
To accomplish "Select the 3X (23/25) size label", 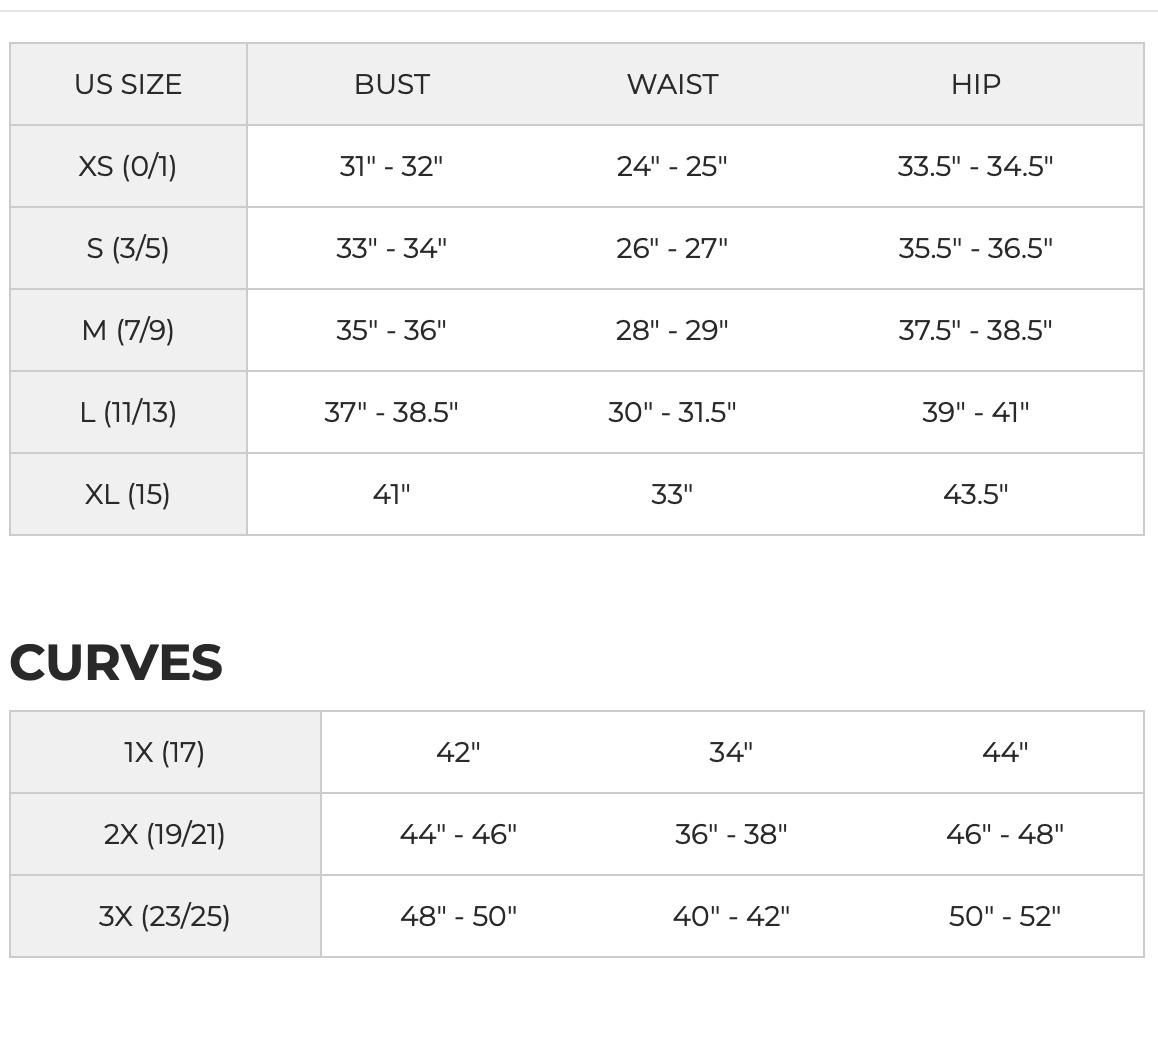I will [165, 916].
